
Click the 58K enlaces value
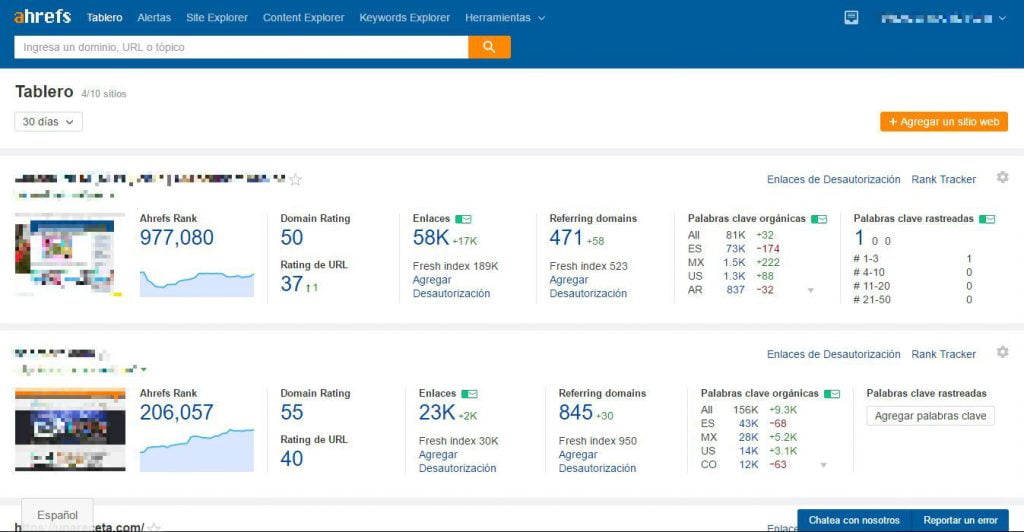point(430,238)
